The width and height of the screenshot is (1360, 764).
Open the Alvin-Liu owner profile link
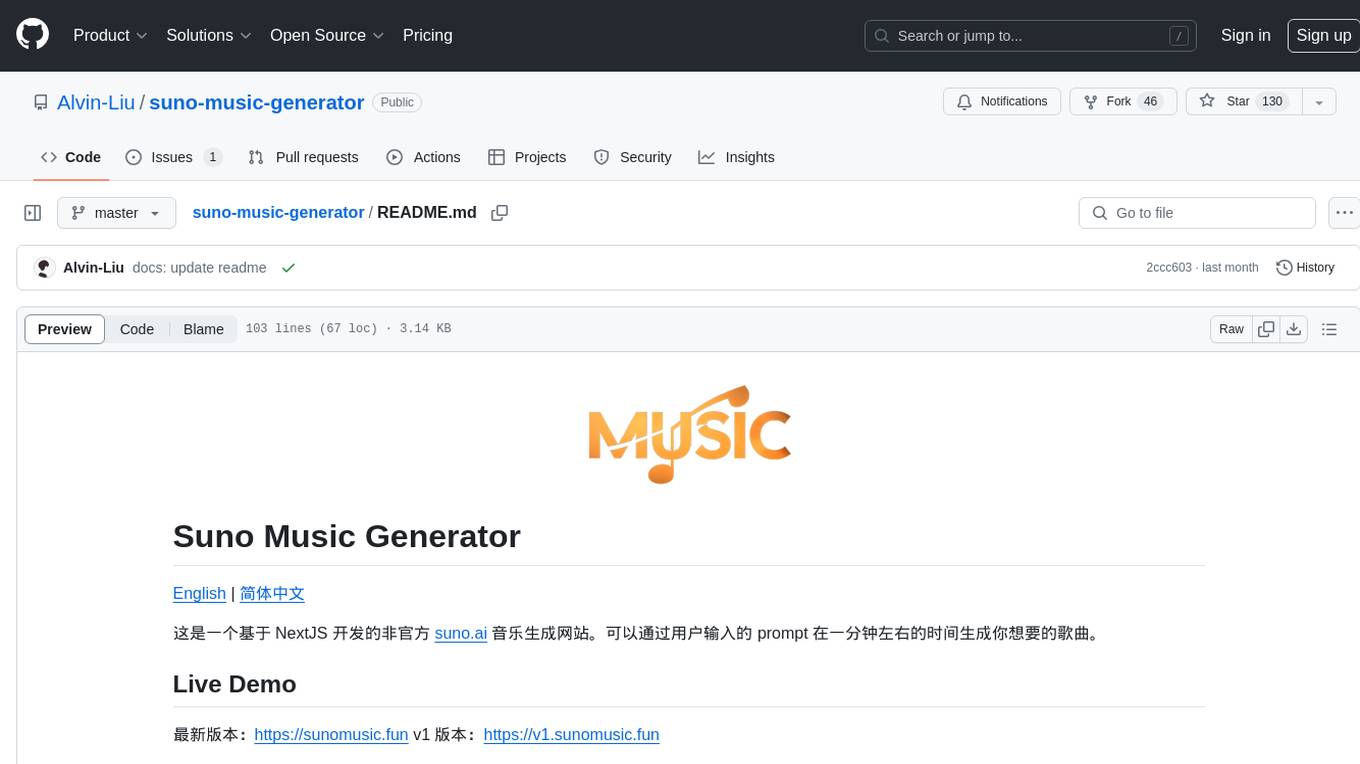pos(96,102)
